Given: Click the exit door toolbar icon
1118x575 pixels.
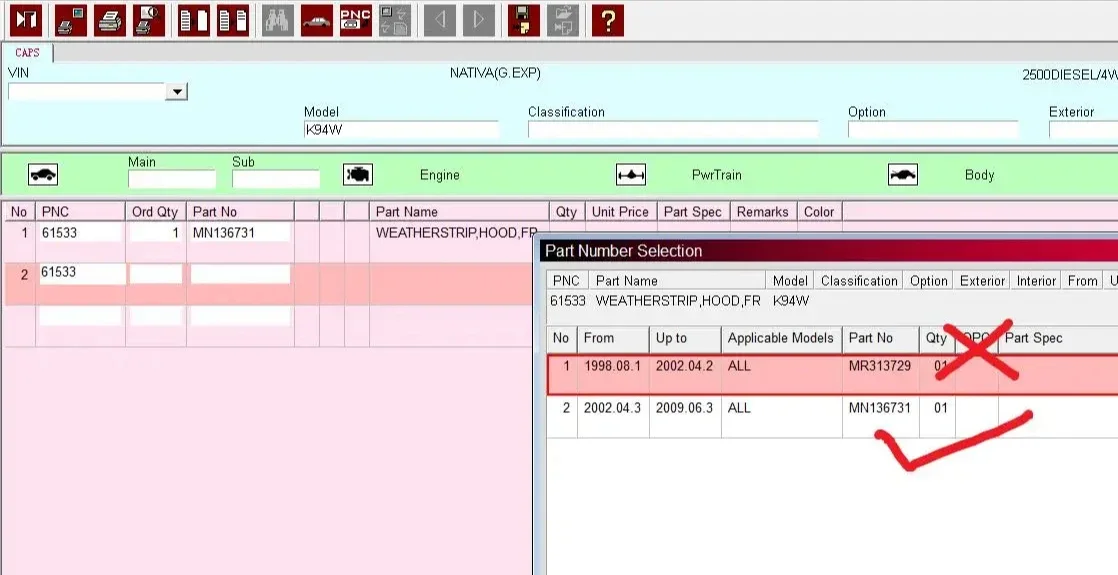Looking at the screenshot, I should pyautogui.click(x=26, y=20).
